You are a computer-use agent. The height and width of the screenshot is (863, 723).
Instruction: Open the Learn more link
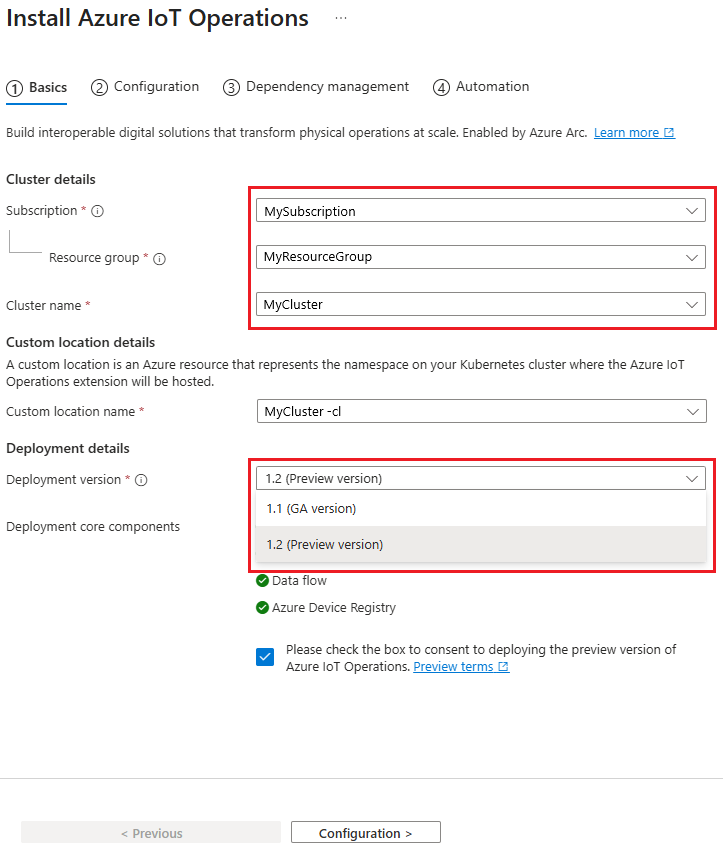(x=628, y=131)
